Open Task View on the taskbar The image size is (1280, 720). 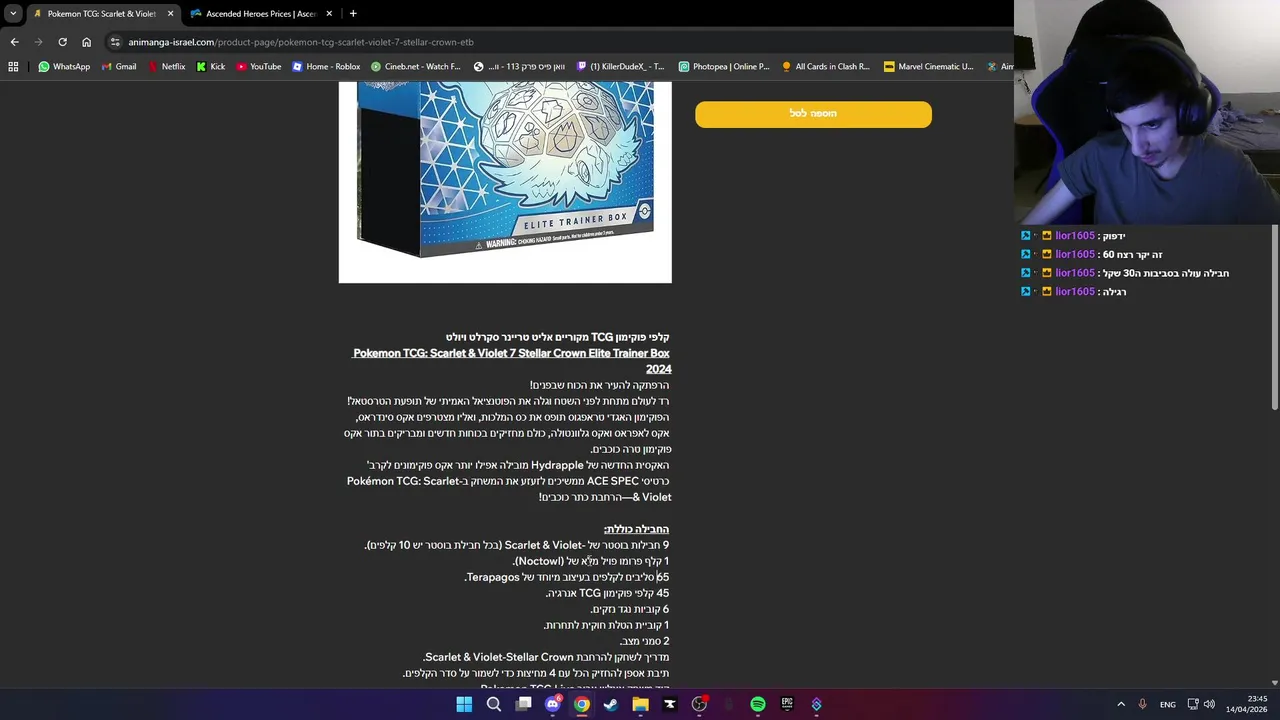point(523,704)
